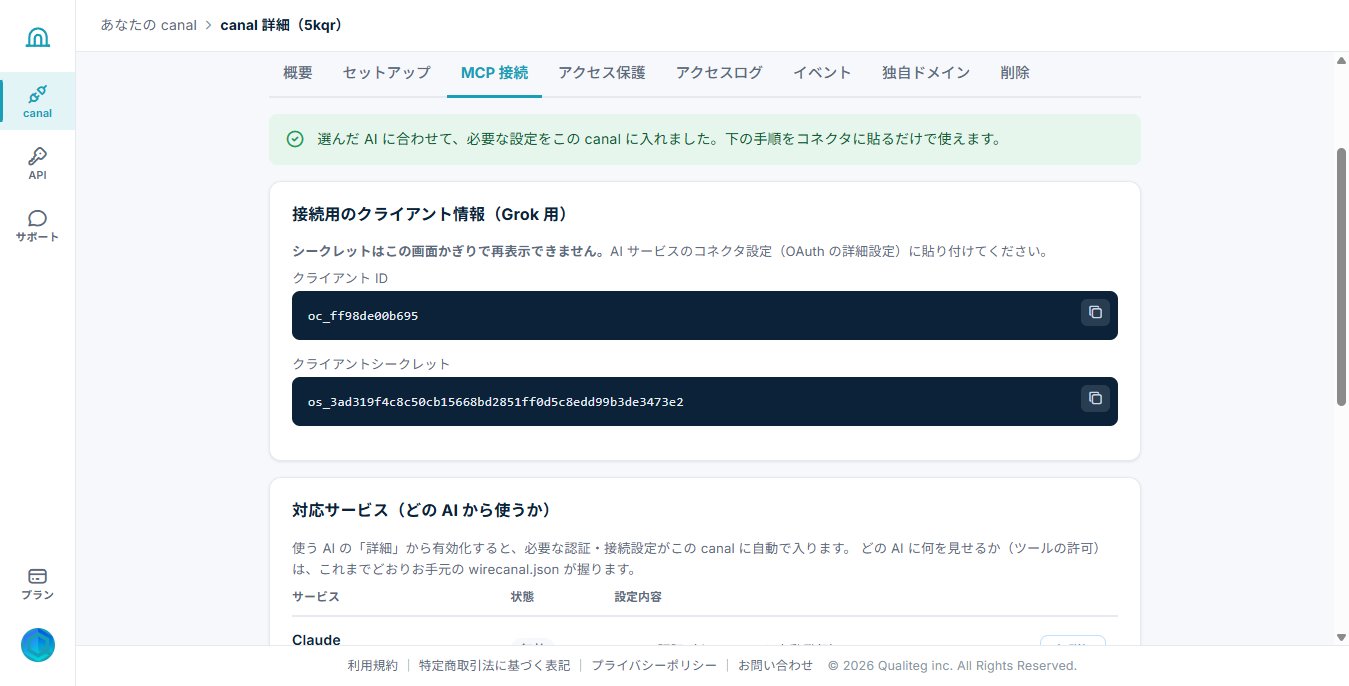Open the アクセスログ tab
The height and width of the screenshot is (686, 1349).
tap(719, 73)
